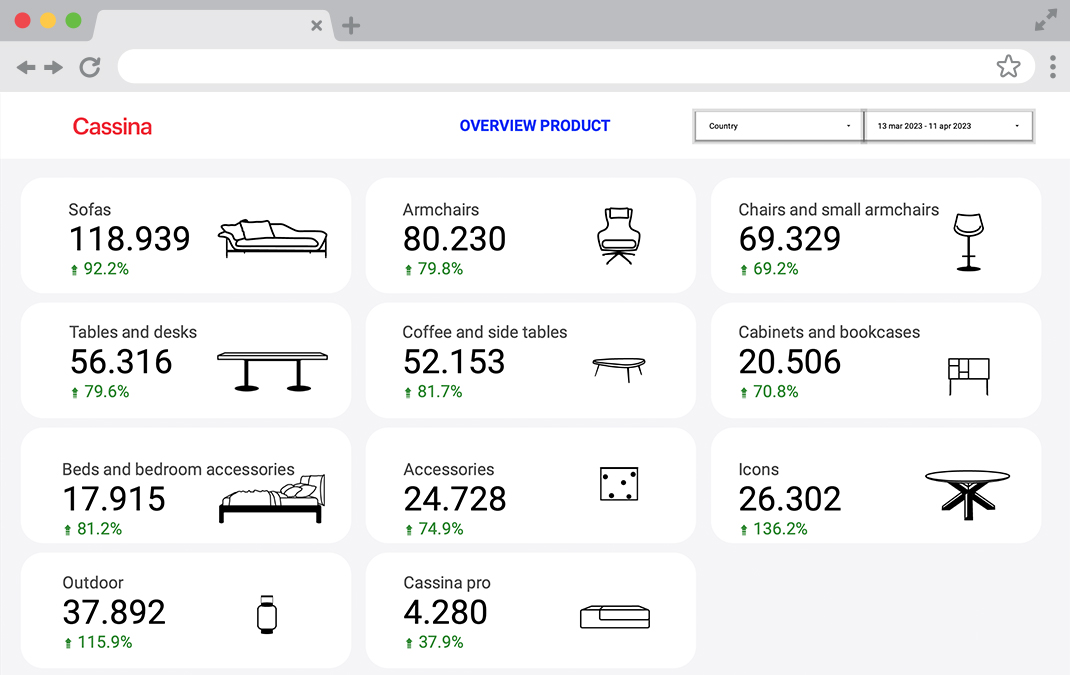Click the table icon in Tables and desks

click(x=272, y=372)
